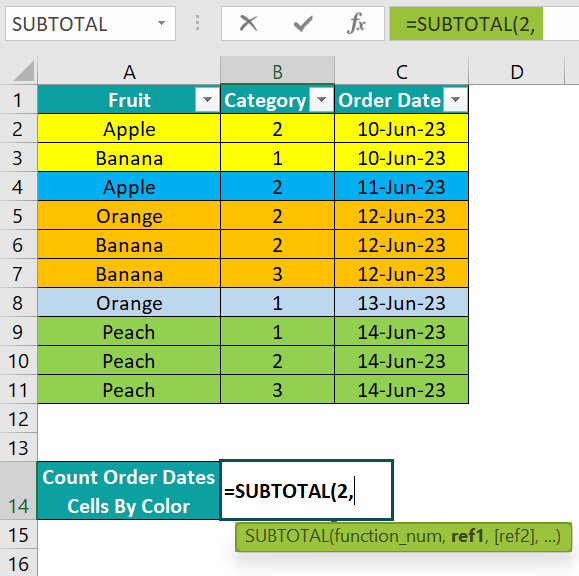Image resolution: width=579 pixels, height=576 pixels.
Task: Select column C header
Action: point(401,71)
